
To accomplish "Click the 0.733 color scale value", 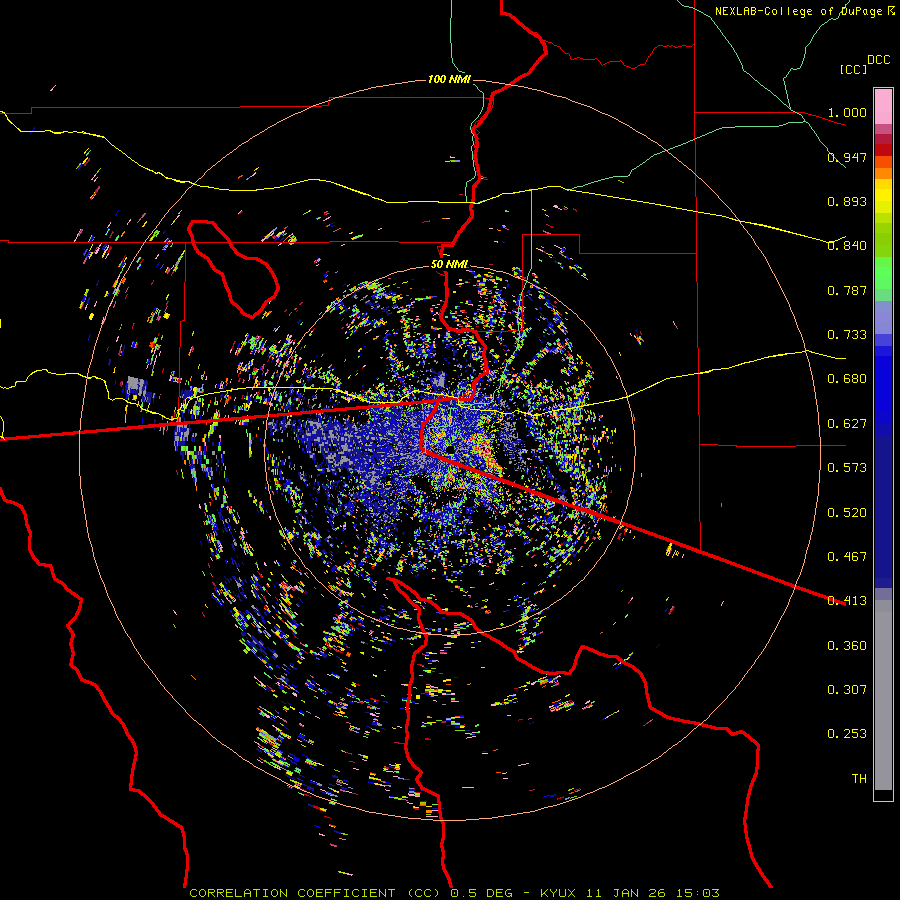I will click(x=847, y=335).
